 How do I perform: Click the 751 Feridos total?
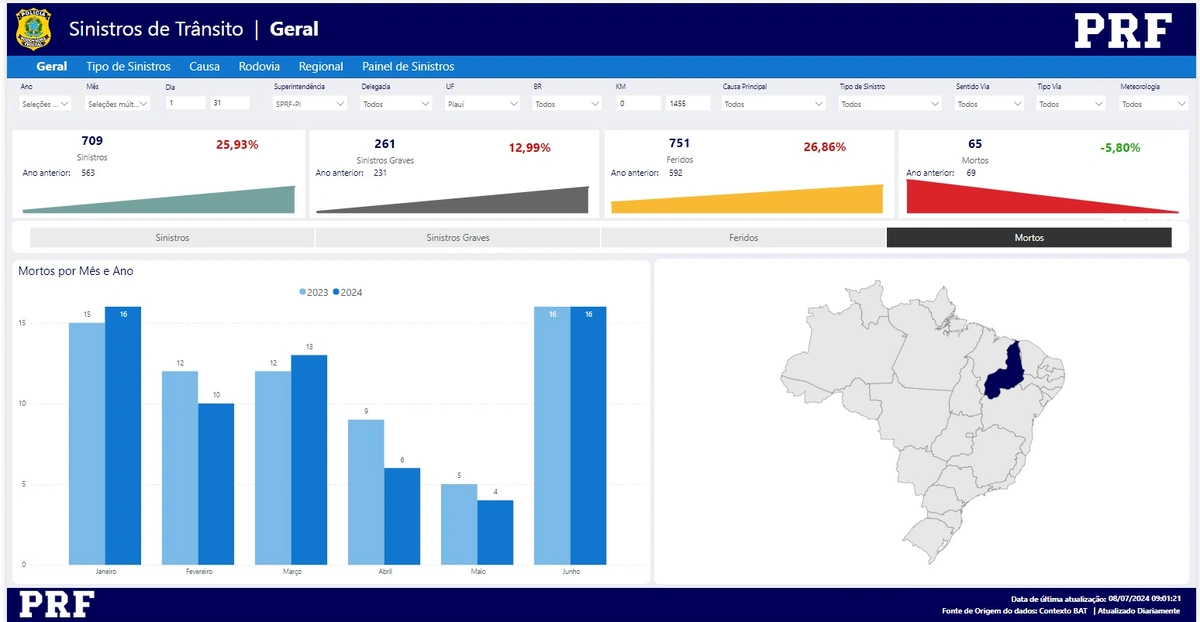[x=679, y=143]
